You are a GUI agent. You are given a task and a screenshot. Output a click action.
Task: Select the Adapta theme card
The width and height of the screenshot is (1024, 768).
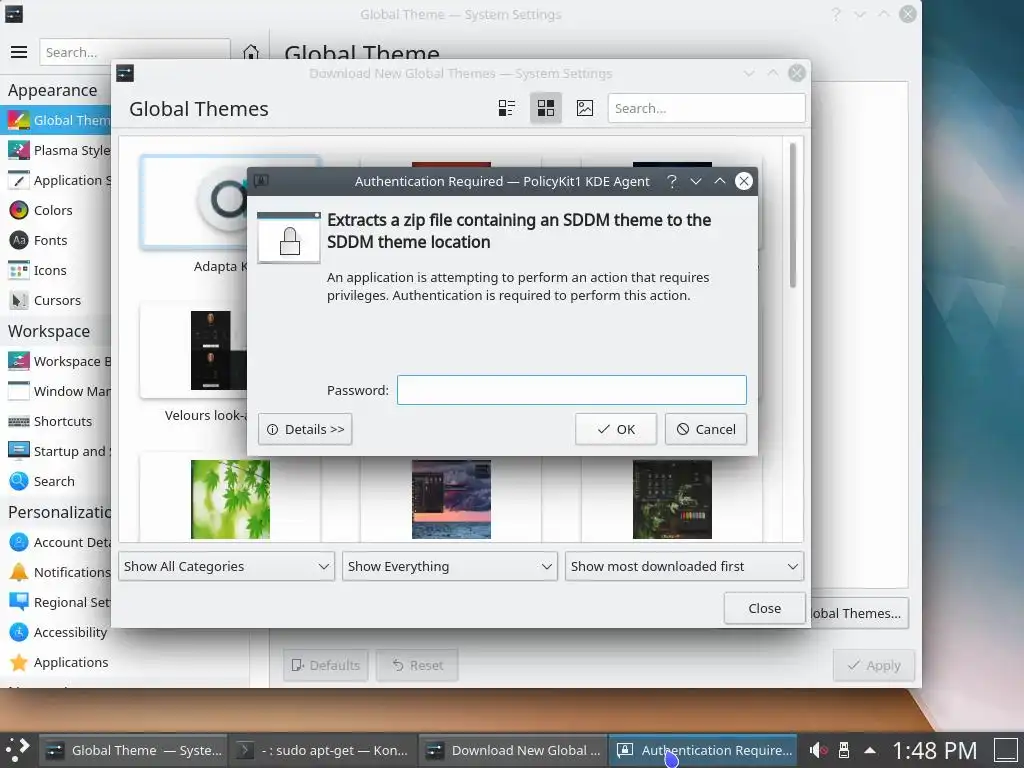point(194,202)
